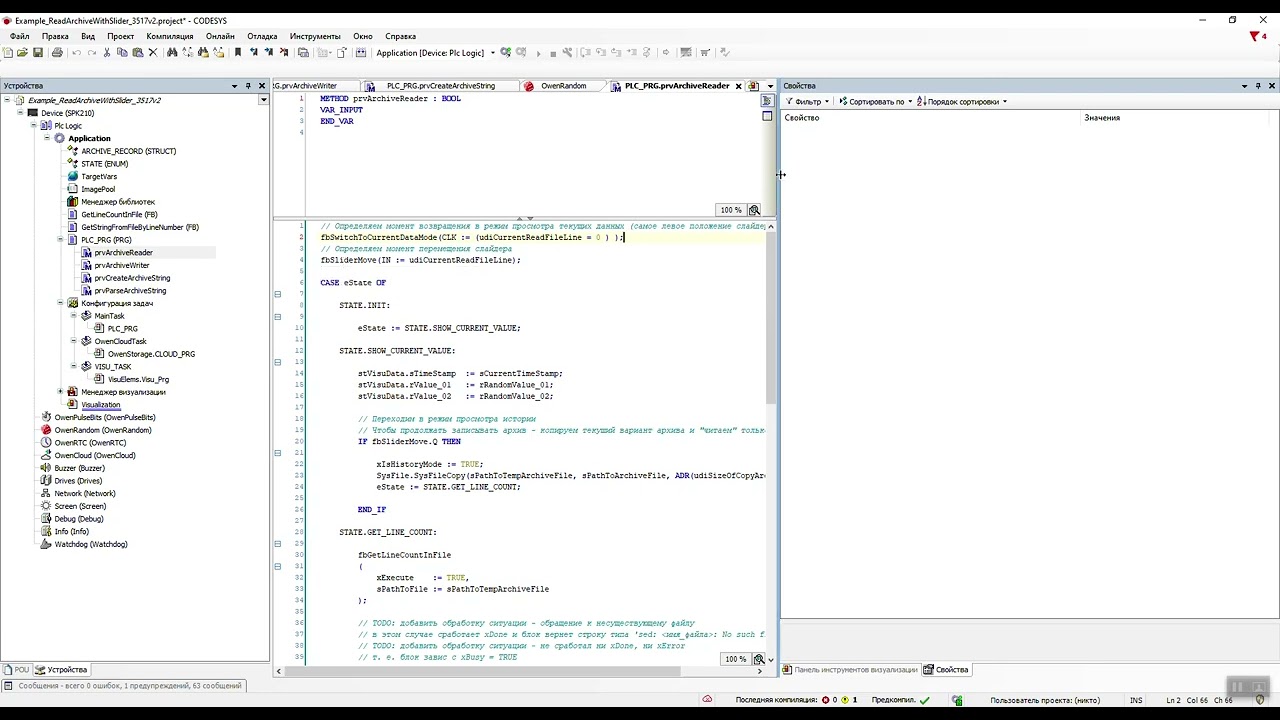Screen dimensions: 1280x720
Task: Open the Компиляция menu
Action: [x=169, y=36]
